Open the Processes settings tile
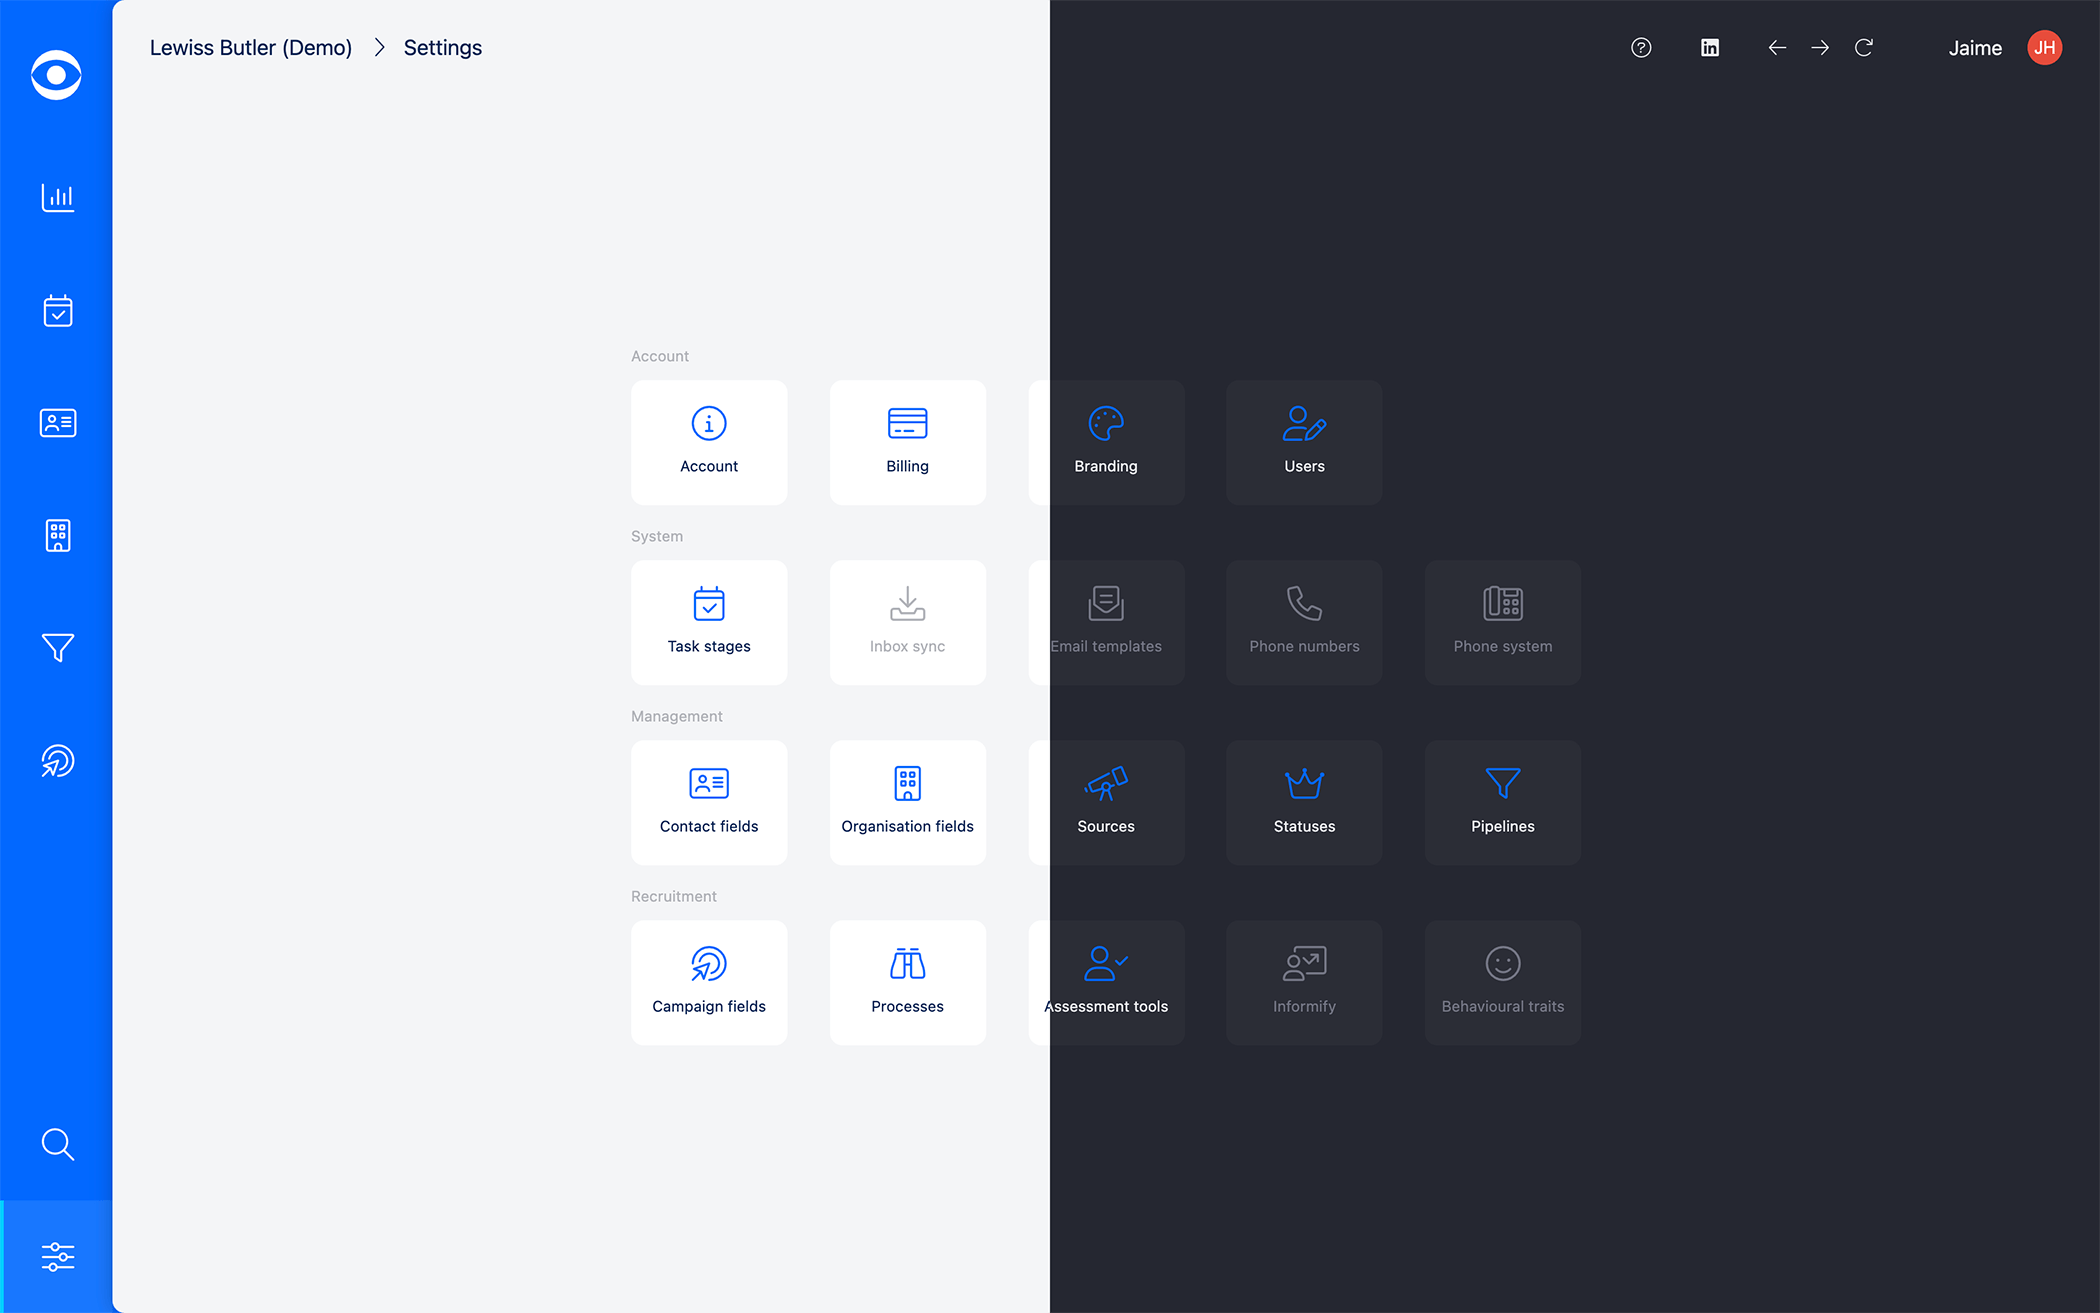2100x1313 pixels. [907, 982]
